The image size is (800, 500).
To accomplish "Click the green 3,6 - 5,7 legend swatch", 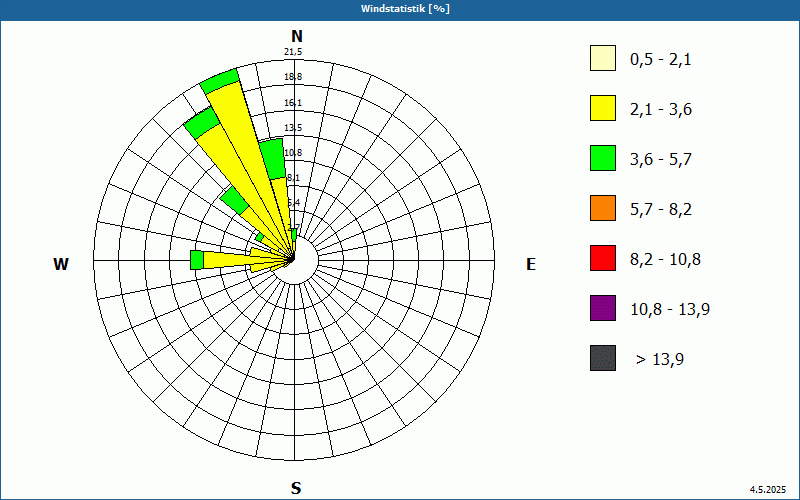I will click(603, 158).
